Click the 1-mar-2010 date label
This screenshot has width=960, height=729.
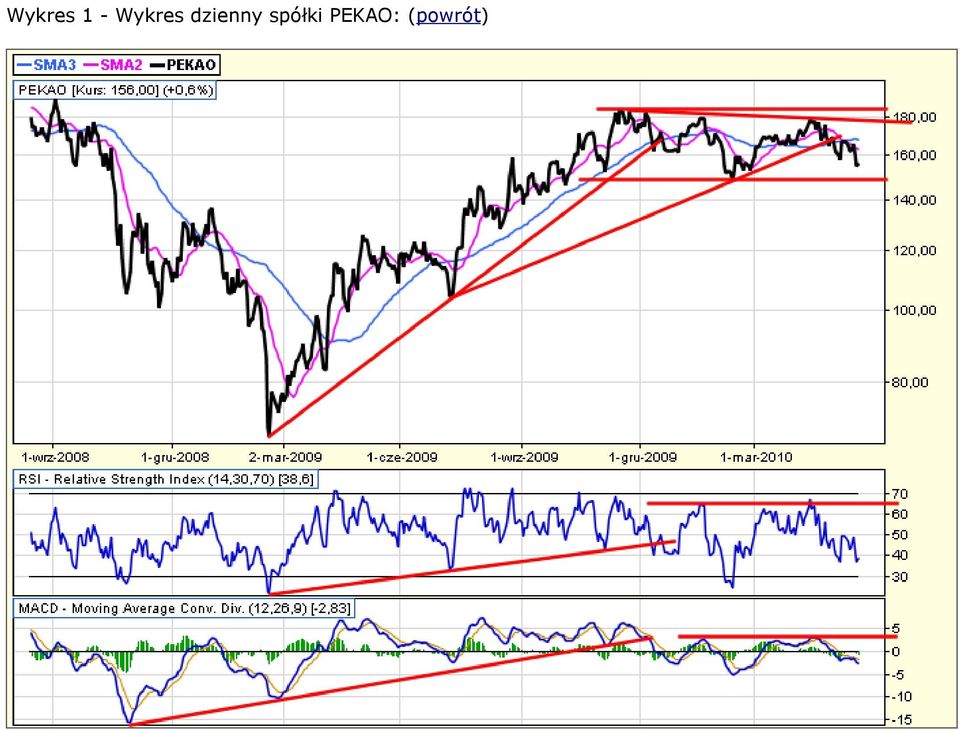756,457
